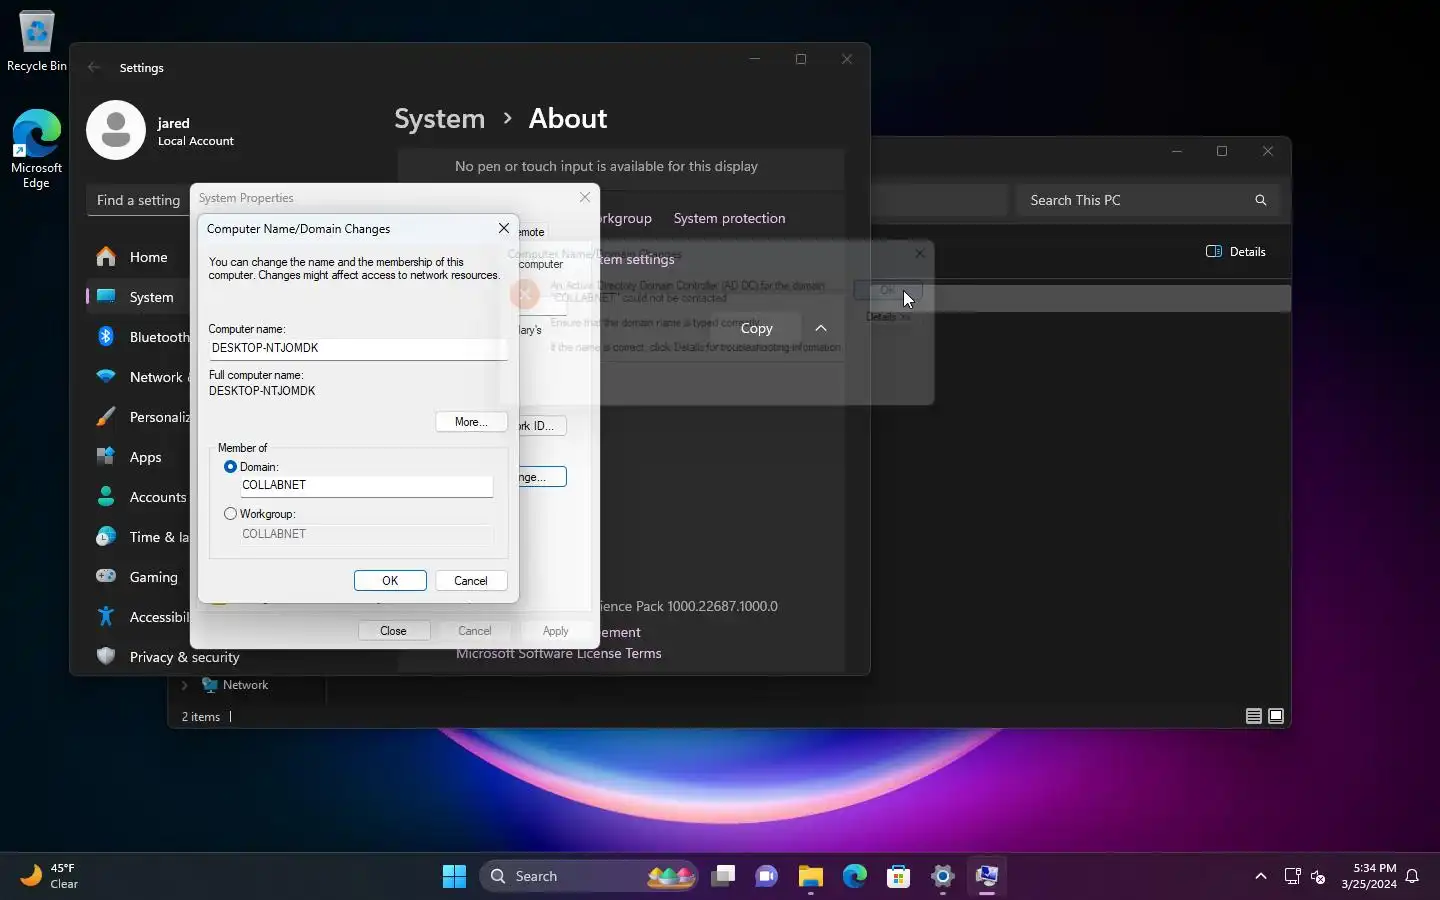This screenshot has width=1440, height=900.
Task: Close System Properties window with X
Action: (585, 198)
